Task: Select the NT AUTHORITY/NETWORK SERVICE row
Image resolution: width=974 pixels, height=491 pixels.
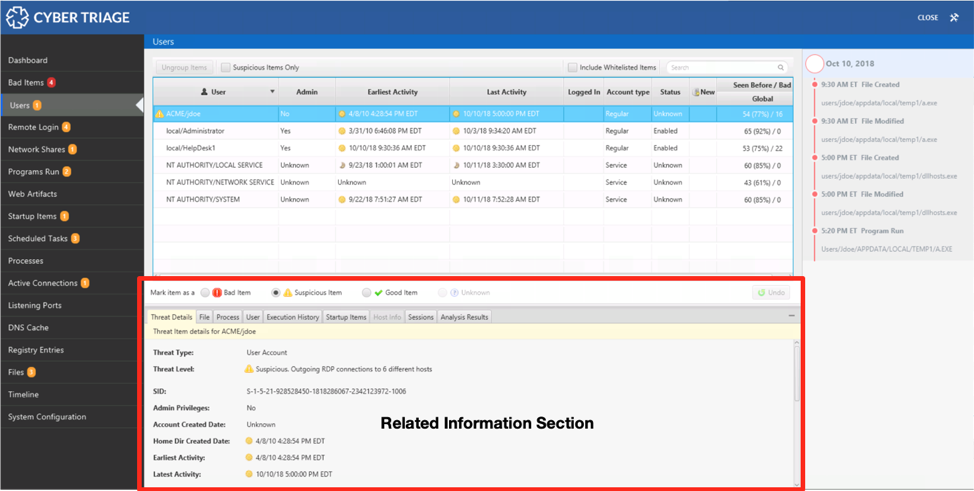Action: pos(473,182)
